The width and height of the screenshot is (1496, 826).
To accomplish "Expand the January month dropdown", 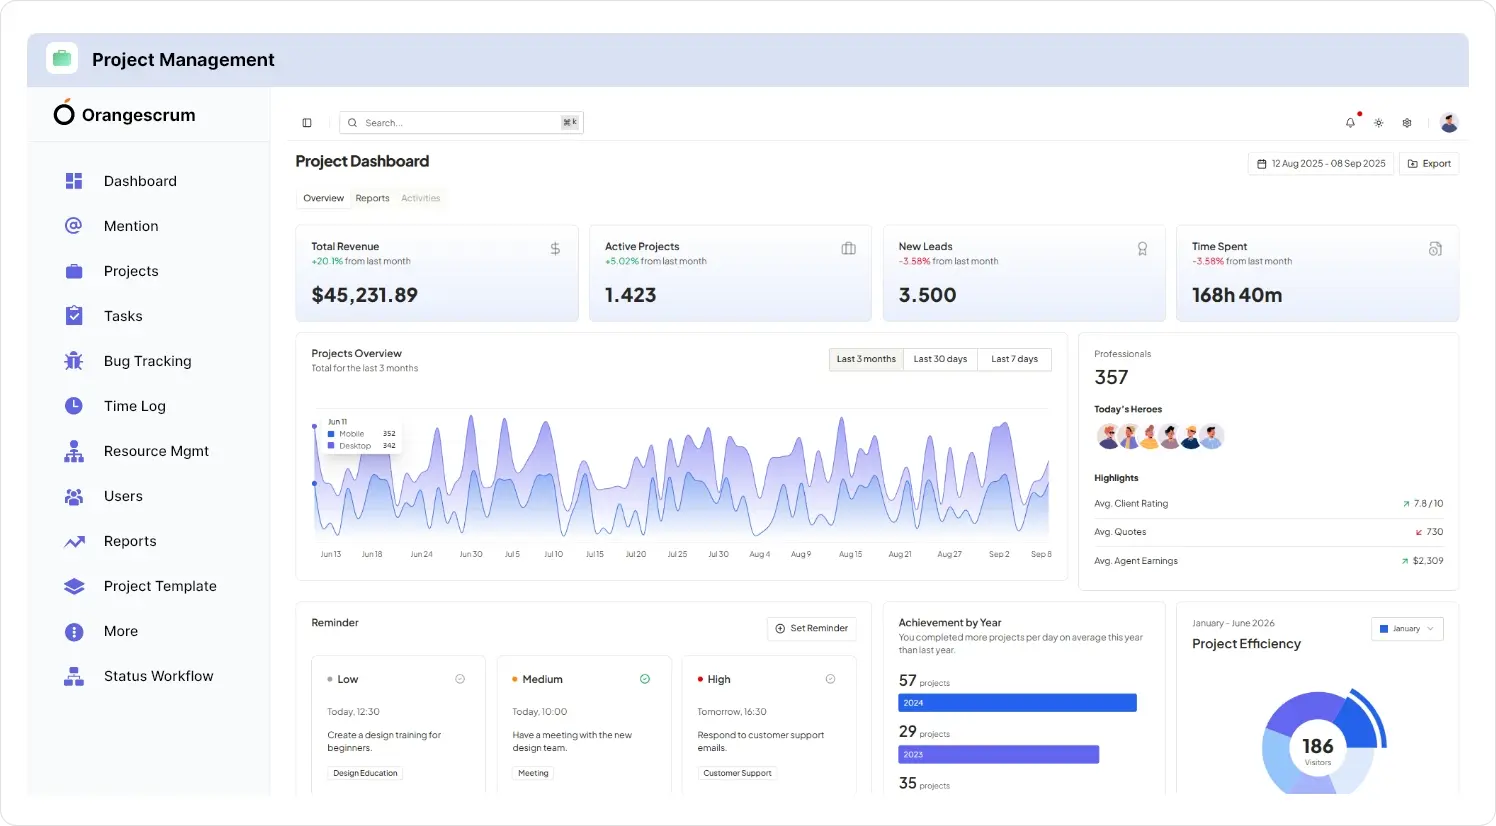I will [1407, 629].
